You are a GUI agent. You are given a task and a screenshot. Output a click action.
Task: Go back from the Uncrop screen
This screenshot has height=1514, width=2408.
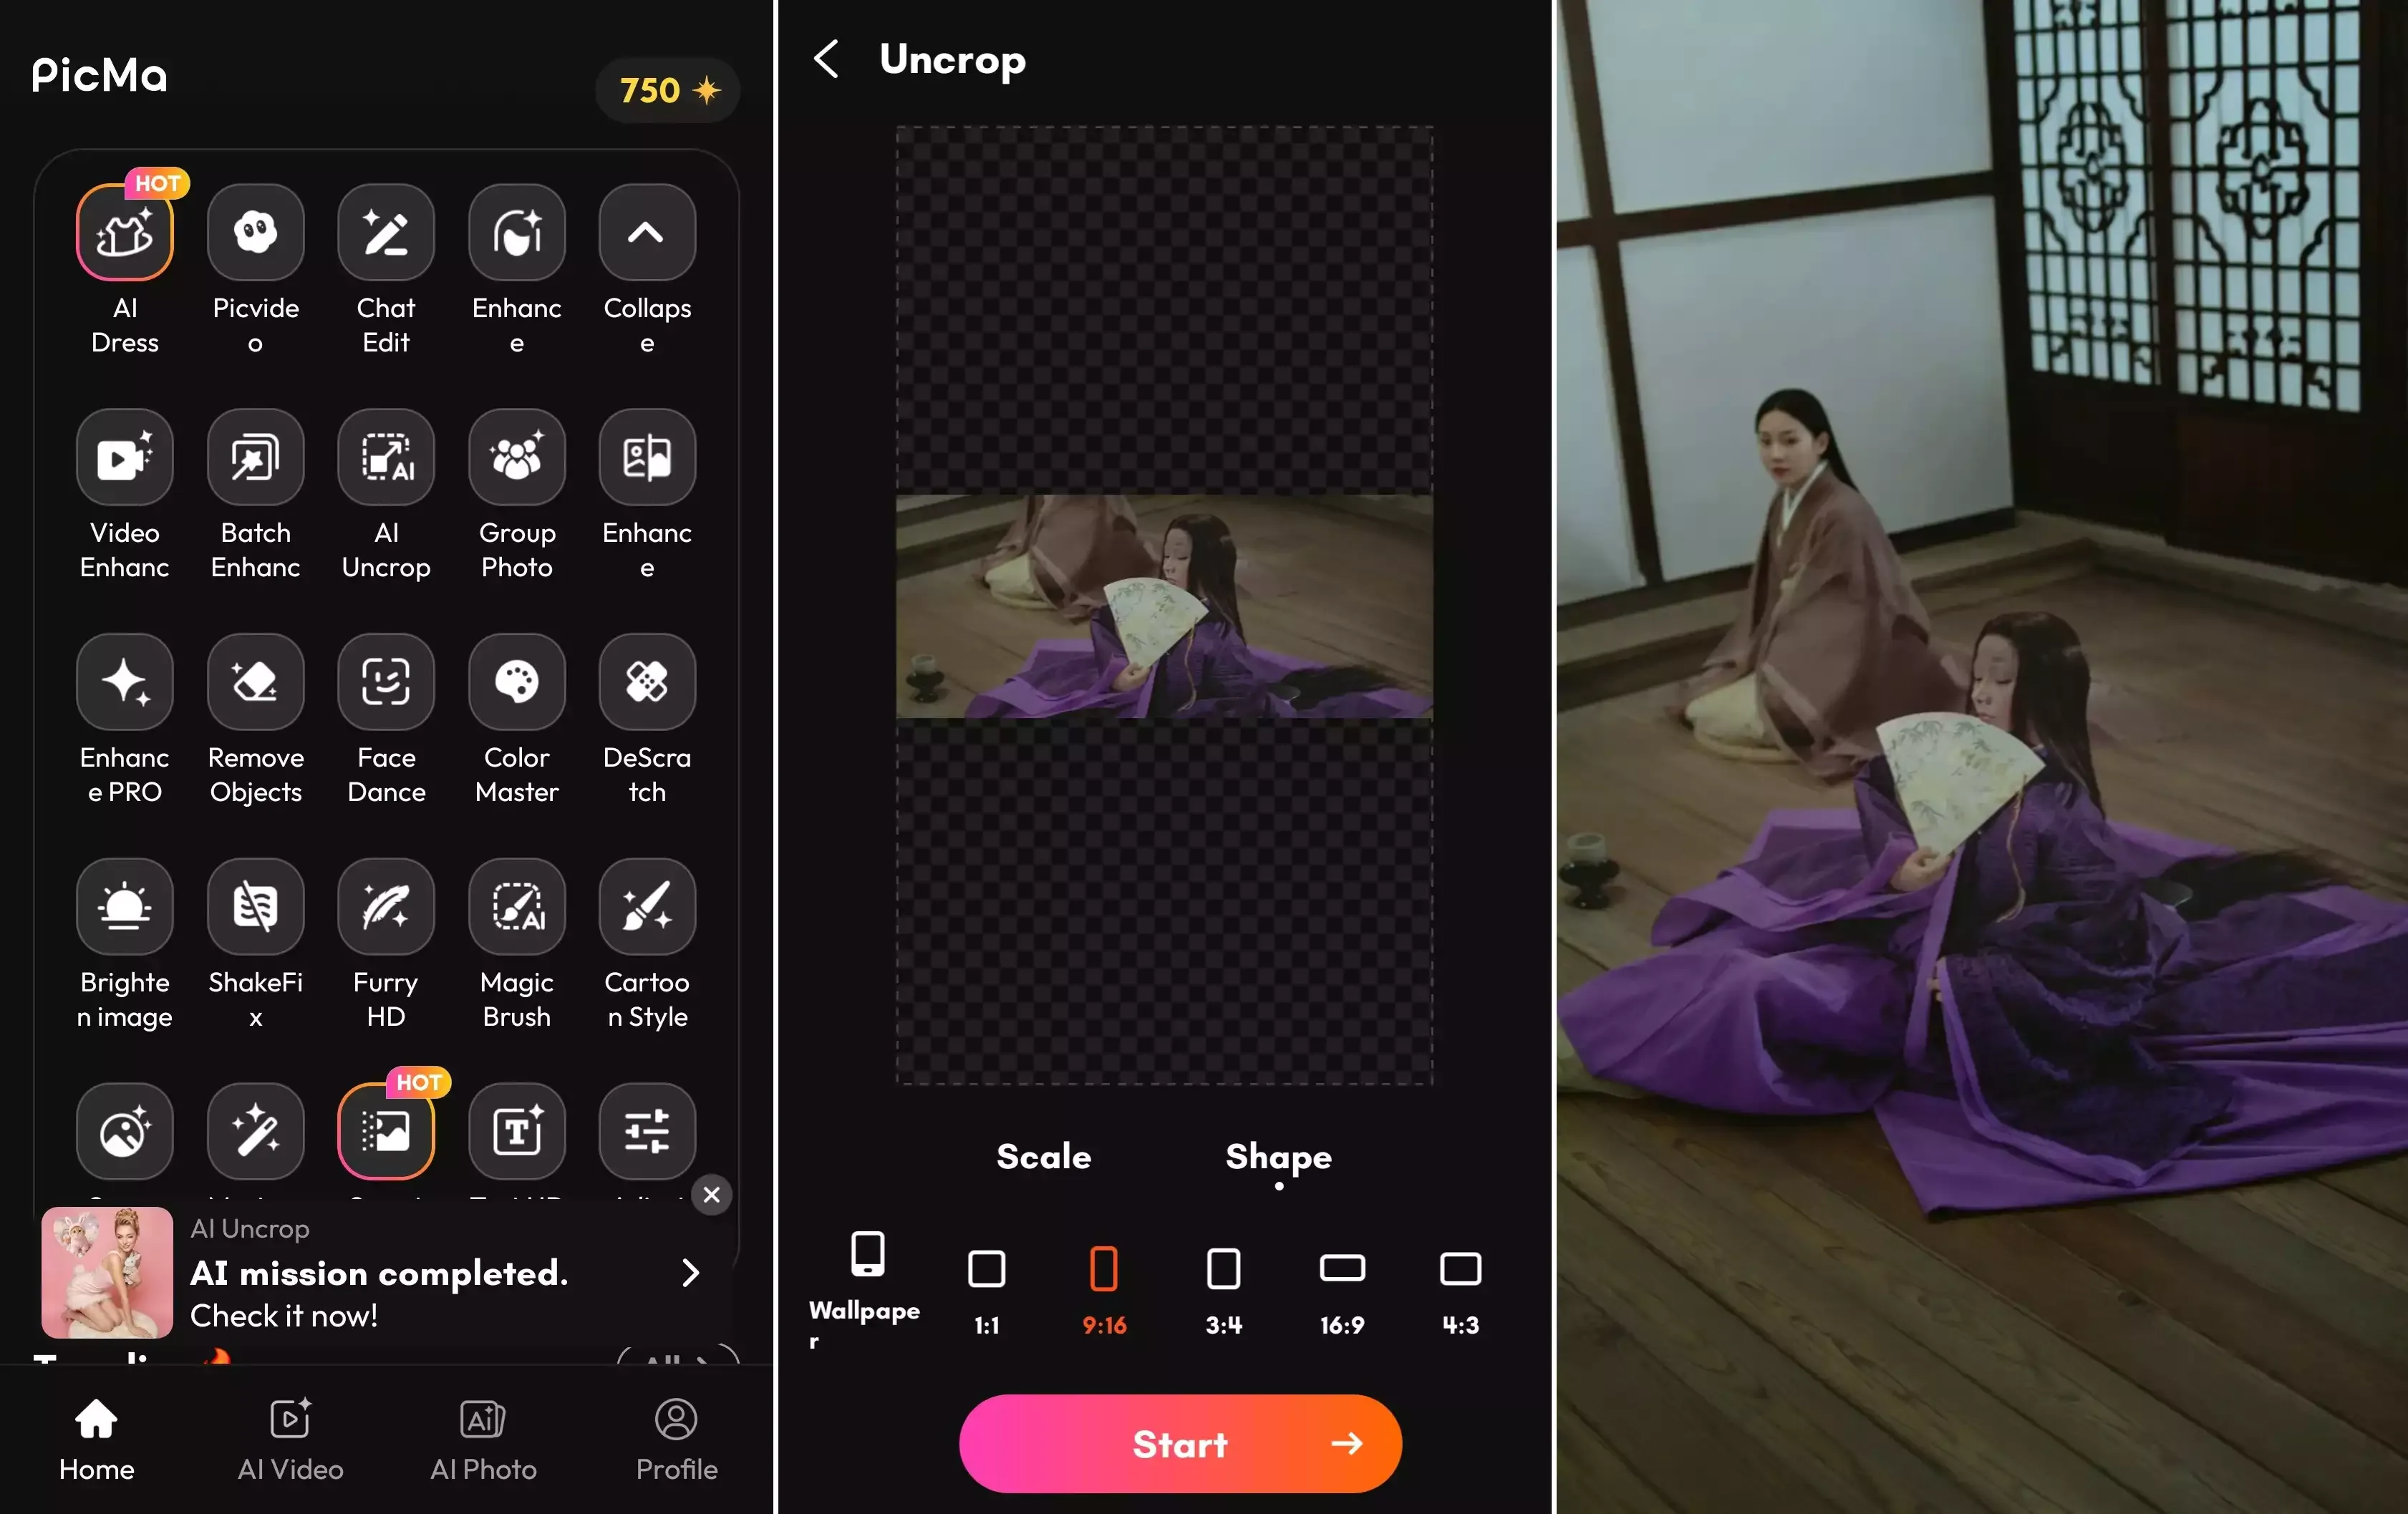826,59
